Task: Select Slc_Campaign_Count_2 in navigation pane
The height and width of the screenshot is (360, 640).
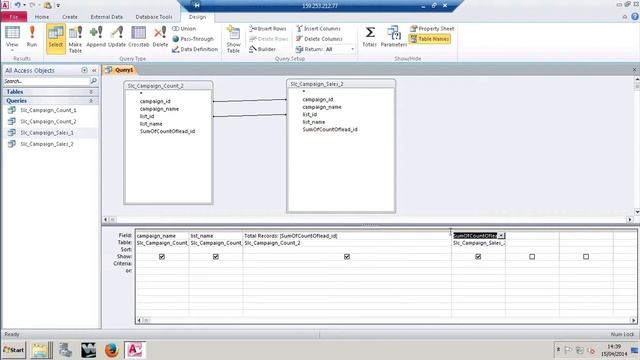Action: click(48, 122)
